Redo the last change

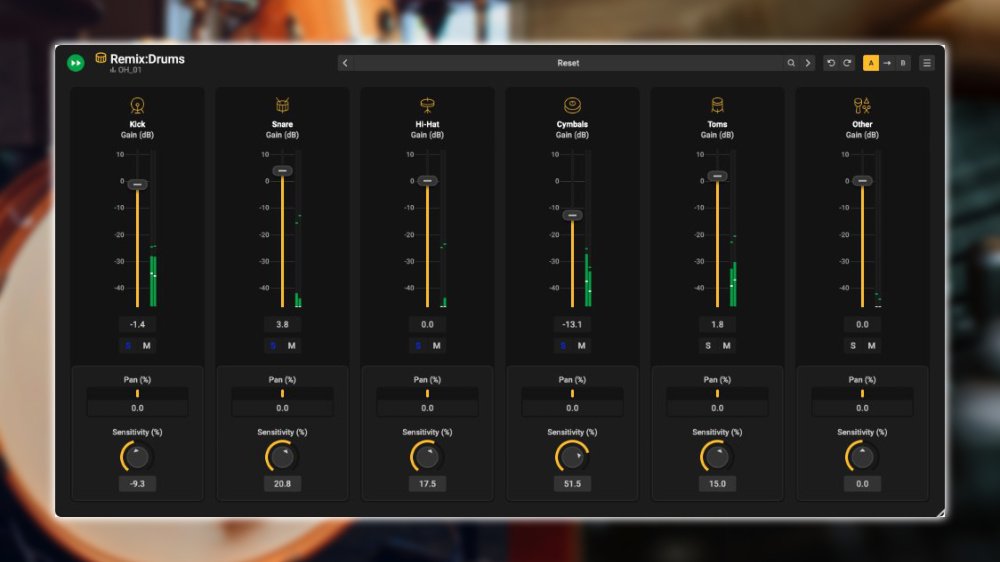847,63
